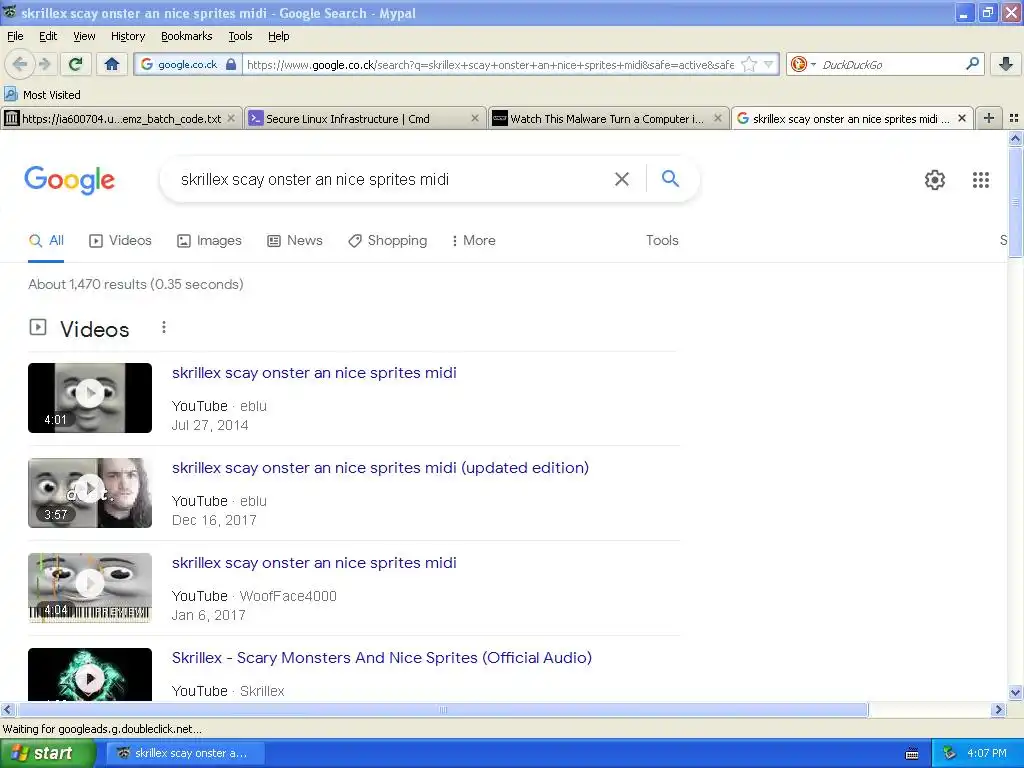
Task: Submit search with blue magnifier icon
Action: (670, 178)
